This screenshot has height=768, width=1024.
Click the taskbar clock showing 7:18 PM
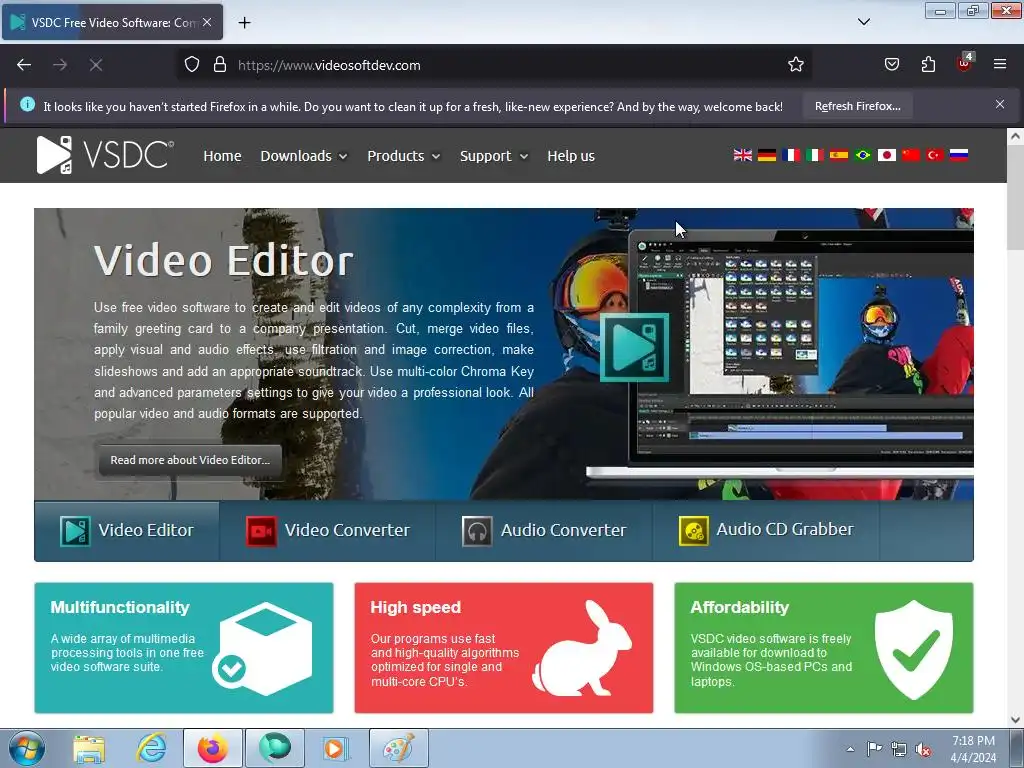[973, 749]
